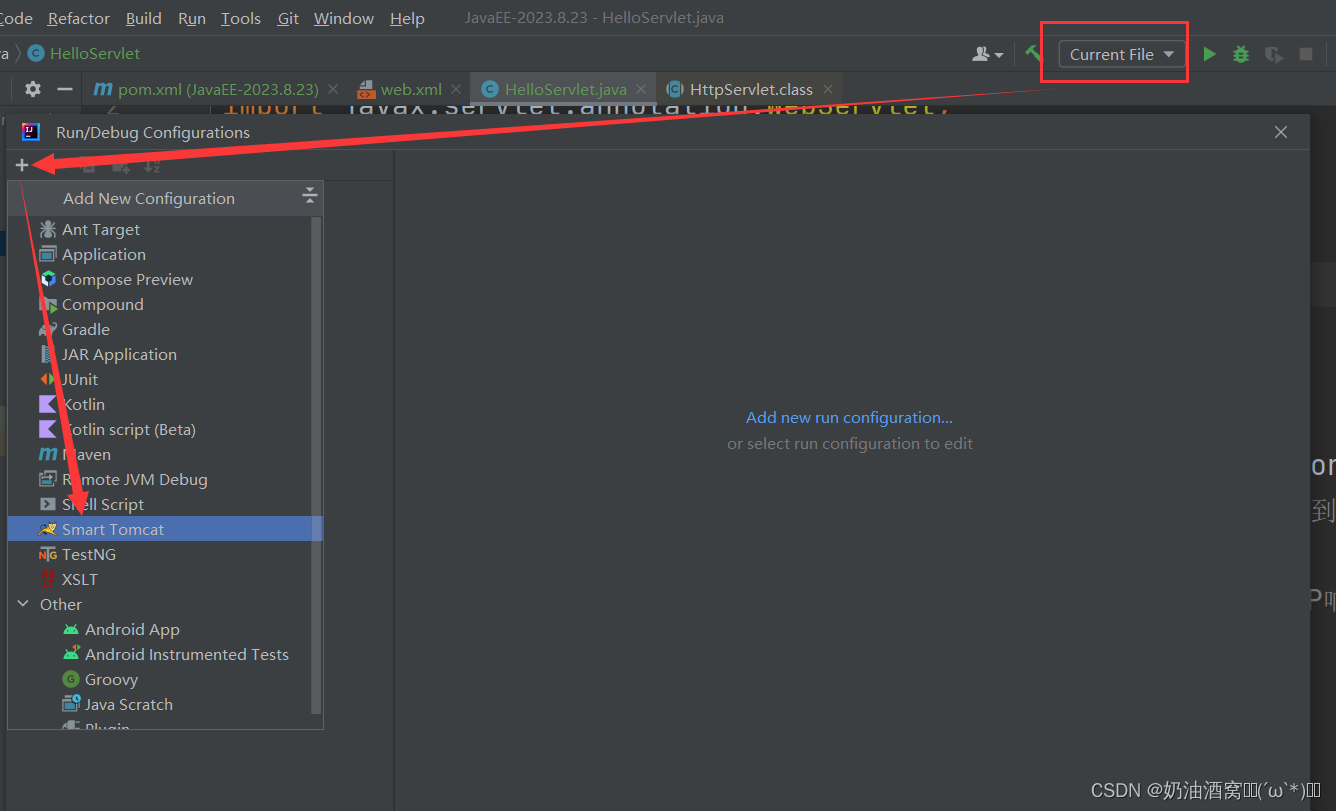The width and height of the screenshot is (1336, 811).
Task: Click the Build hammer icon
Action: coord(1033,54)
